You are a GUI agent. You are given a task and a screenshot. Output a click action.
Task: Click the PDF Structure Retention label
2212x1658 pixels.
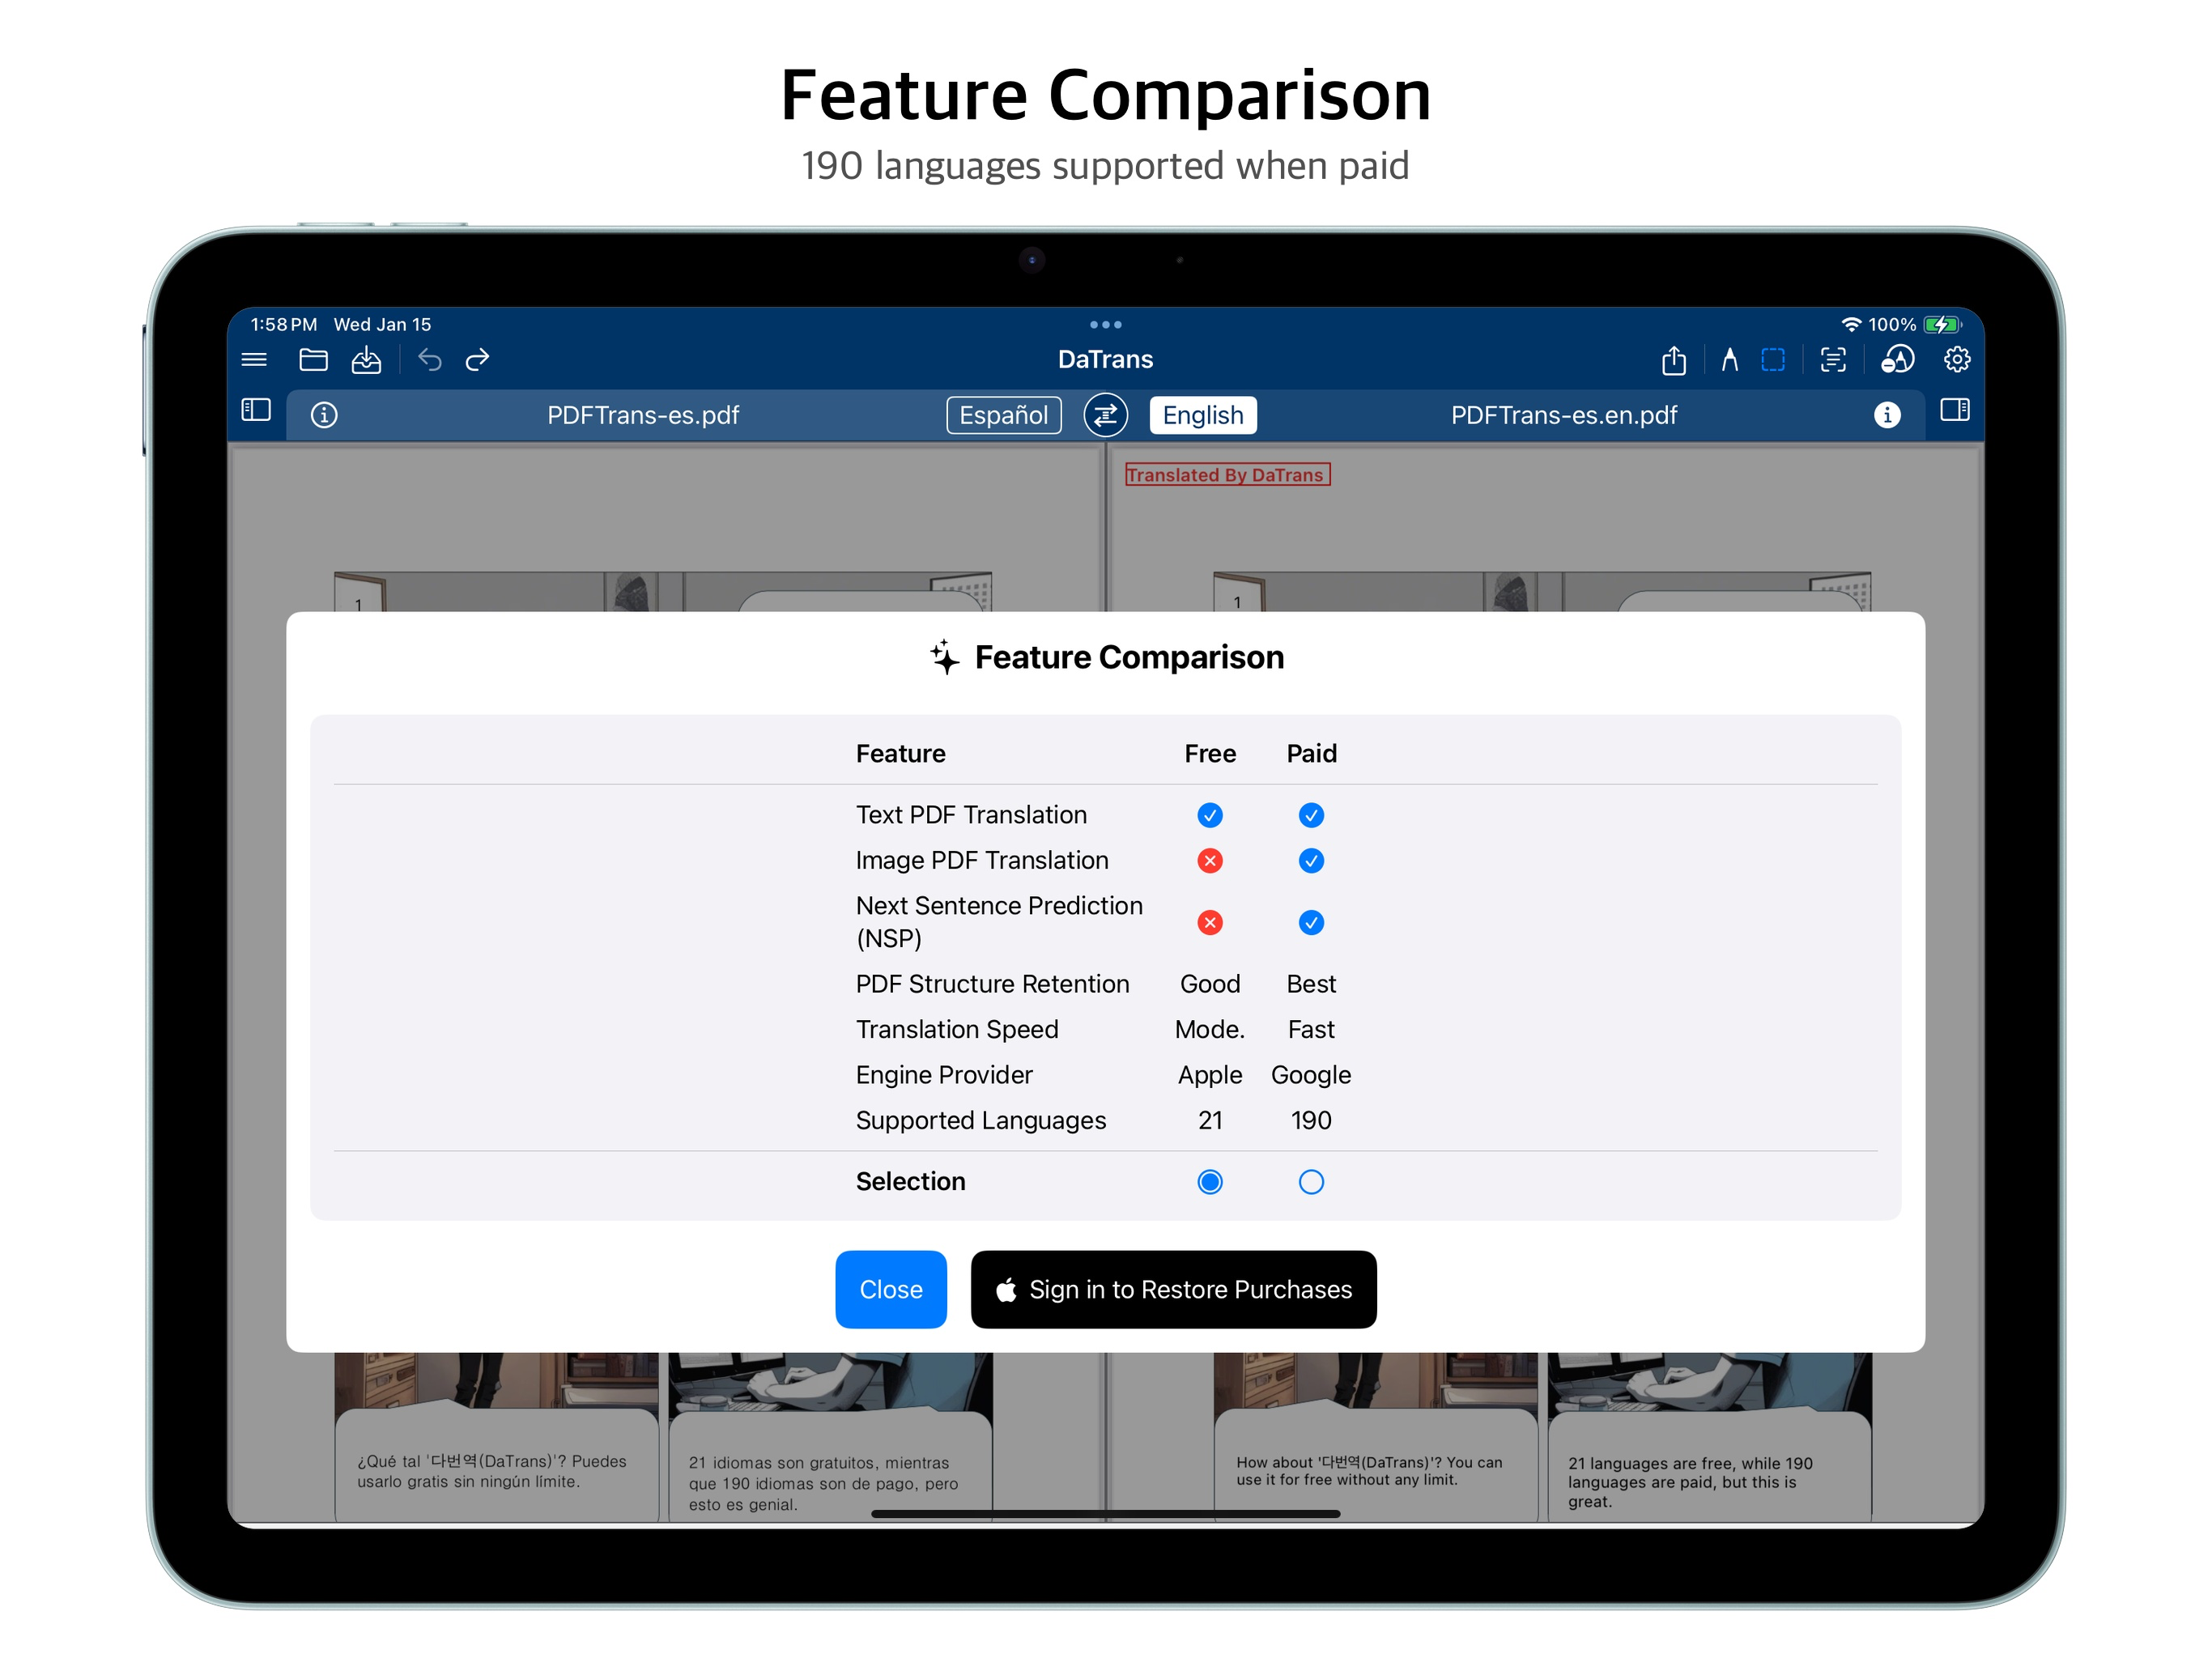(x=992, y=984)
